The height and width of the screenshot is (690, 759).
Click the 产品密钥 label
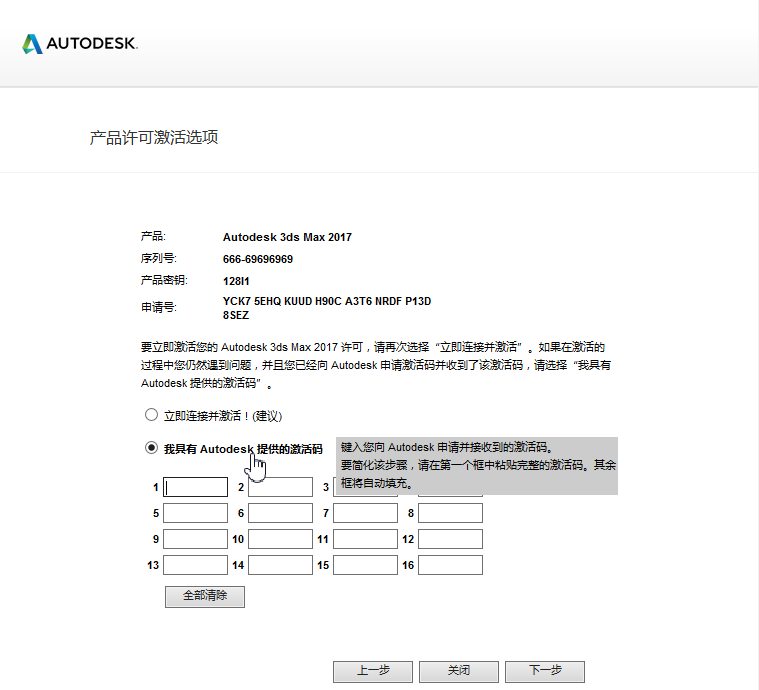tap(164, 280)
